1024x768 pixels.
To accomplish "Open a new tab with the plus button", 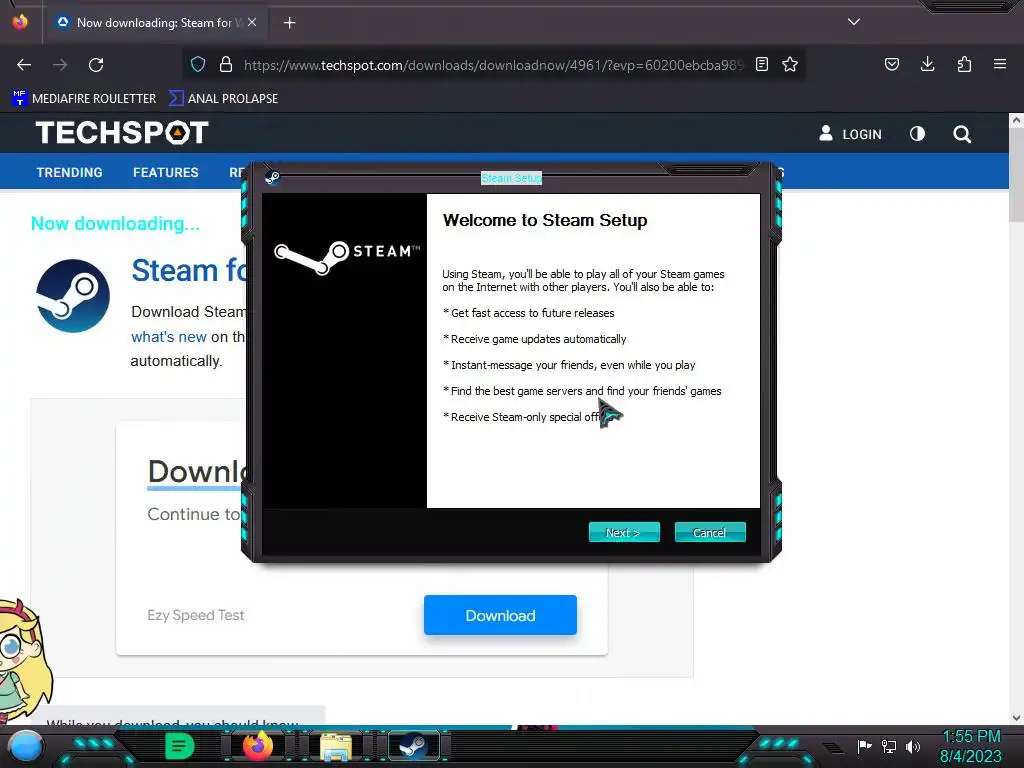I will click(289, 23).
